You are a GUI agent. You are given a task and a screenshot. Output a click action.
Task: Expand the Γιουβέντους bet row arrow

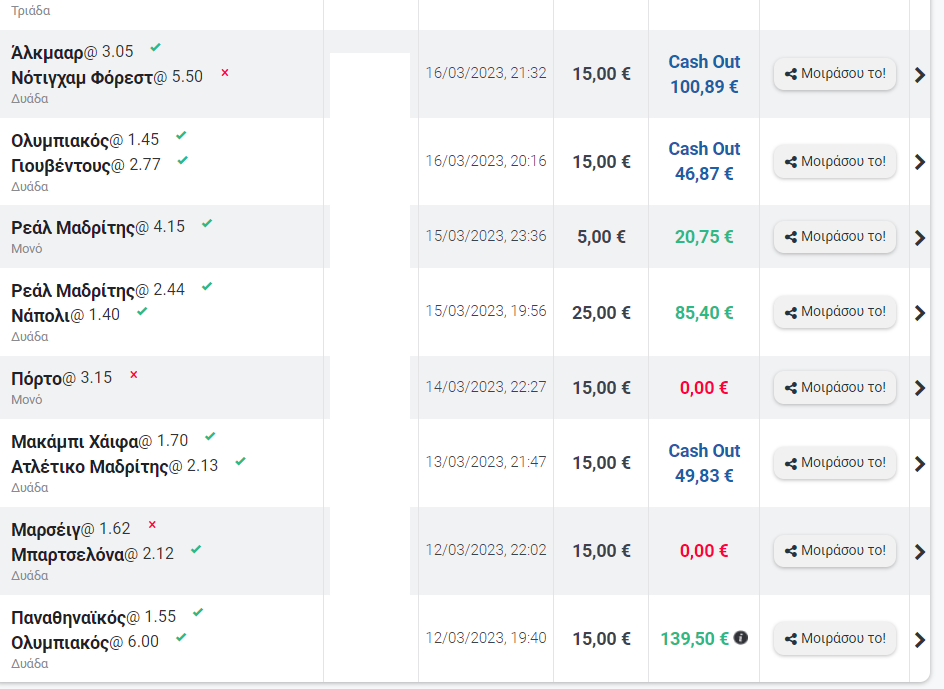coord(919,162)
